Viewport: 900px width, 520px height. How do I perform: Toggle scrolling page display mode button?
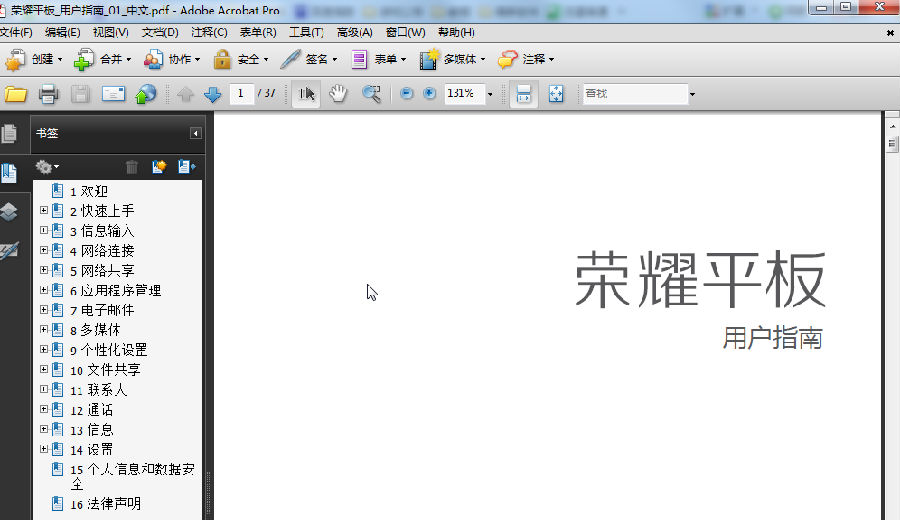(x=523, y=94)
